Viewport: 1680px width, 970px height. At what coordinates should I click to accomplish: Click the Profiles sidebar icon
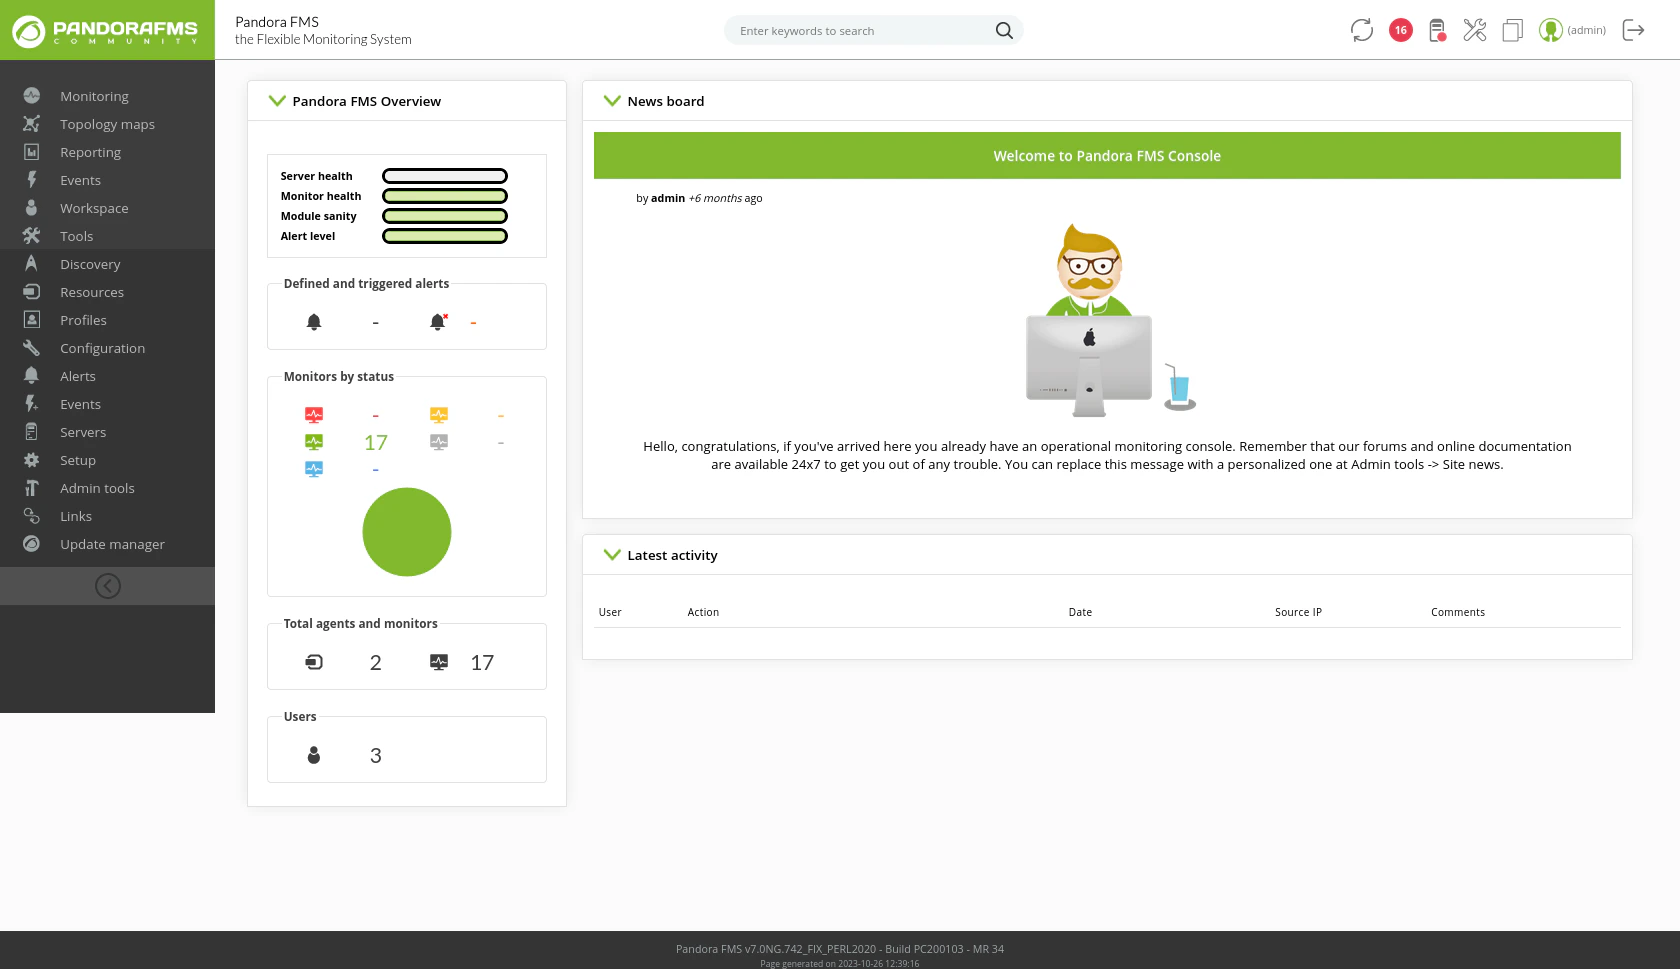pyautogui.click(x=32, y=320)
